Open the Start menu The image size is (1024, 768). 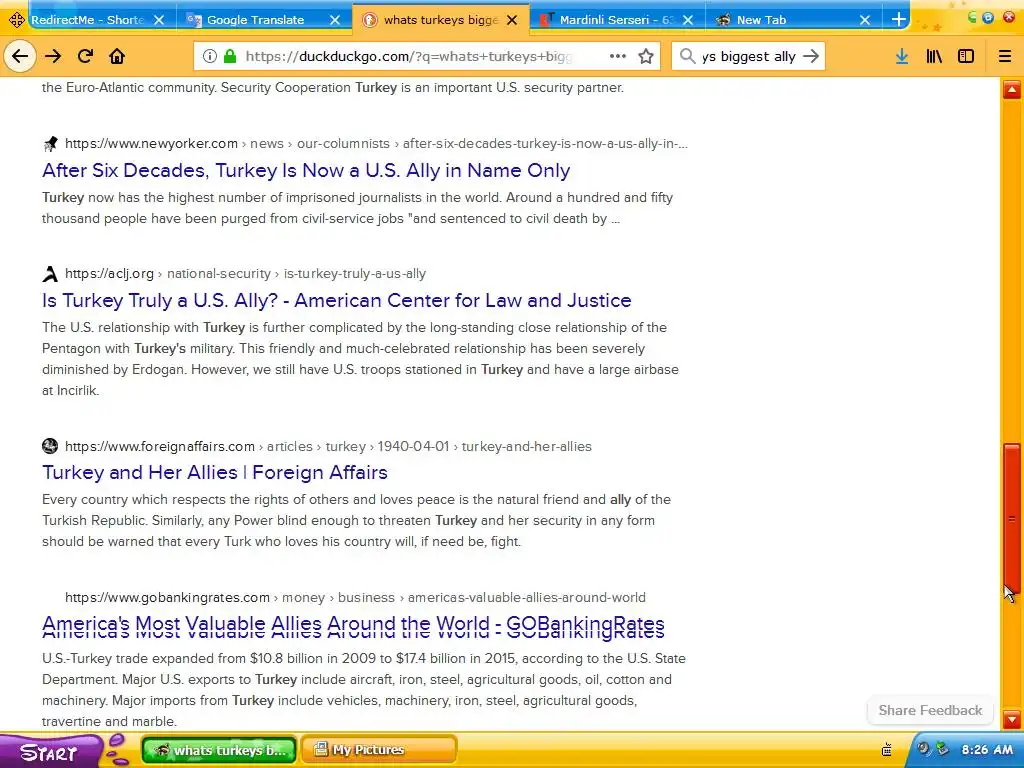52,751
